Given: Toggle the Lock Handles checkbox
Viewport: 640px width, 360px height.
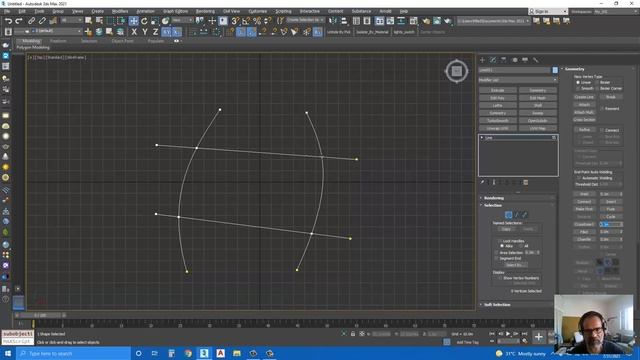Looking at the screenshot, I should [500, 241].
